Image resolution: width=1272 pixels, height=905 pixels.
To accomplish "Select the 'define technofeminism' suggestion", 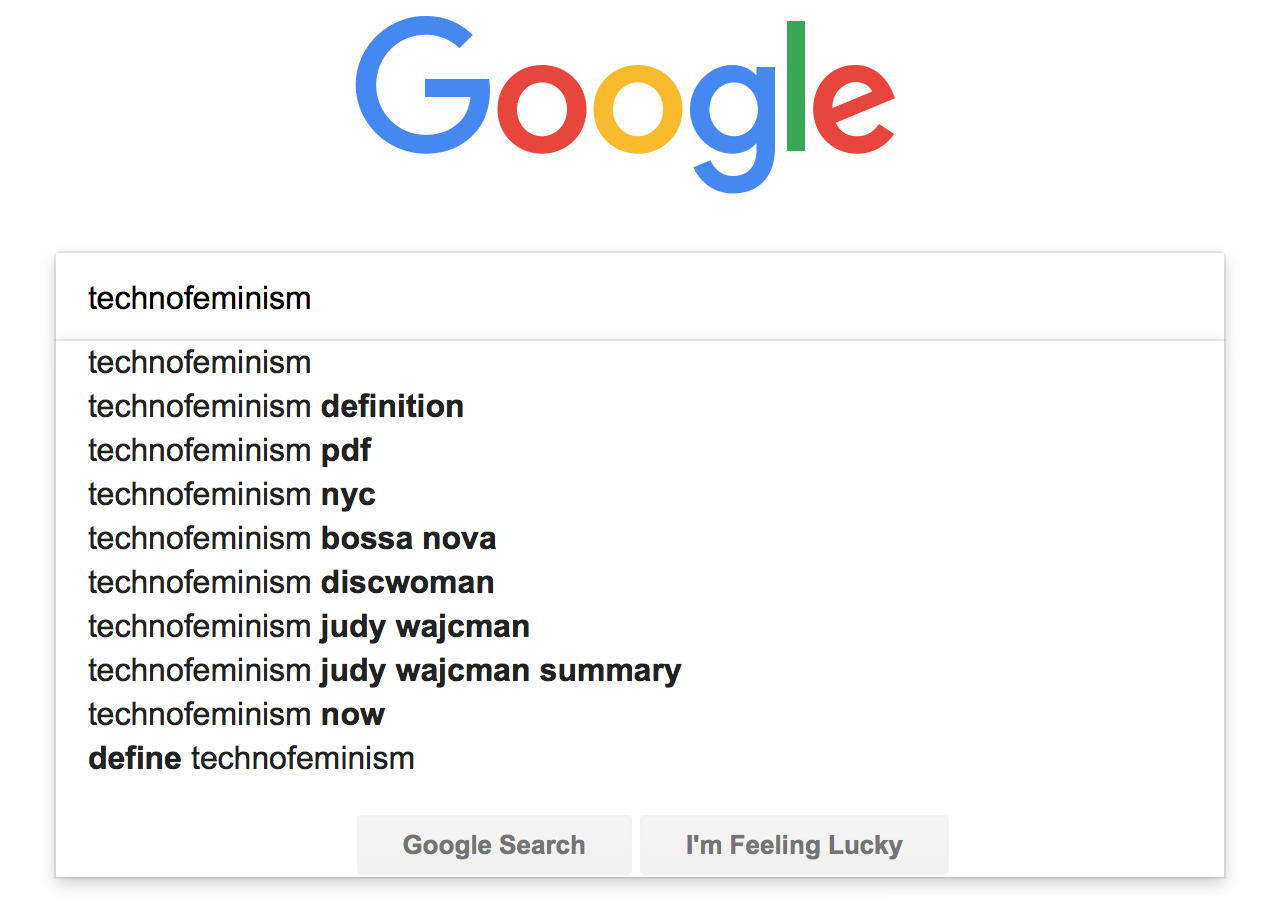I will click(x=251, y=758).
